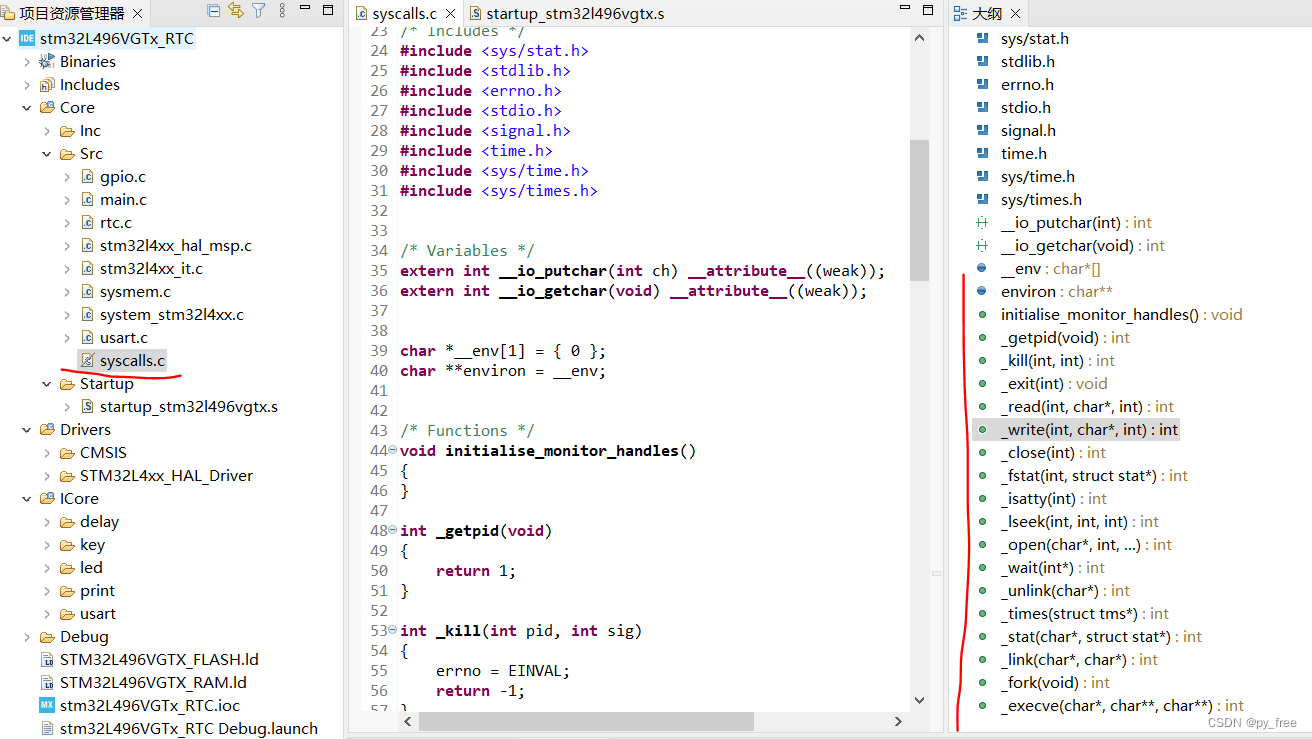The height and width of the screenshot is (739, 1312).
Task: Expand the STM32L4xx_HAL_Driver folder
Action: [47, 476]
